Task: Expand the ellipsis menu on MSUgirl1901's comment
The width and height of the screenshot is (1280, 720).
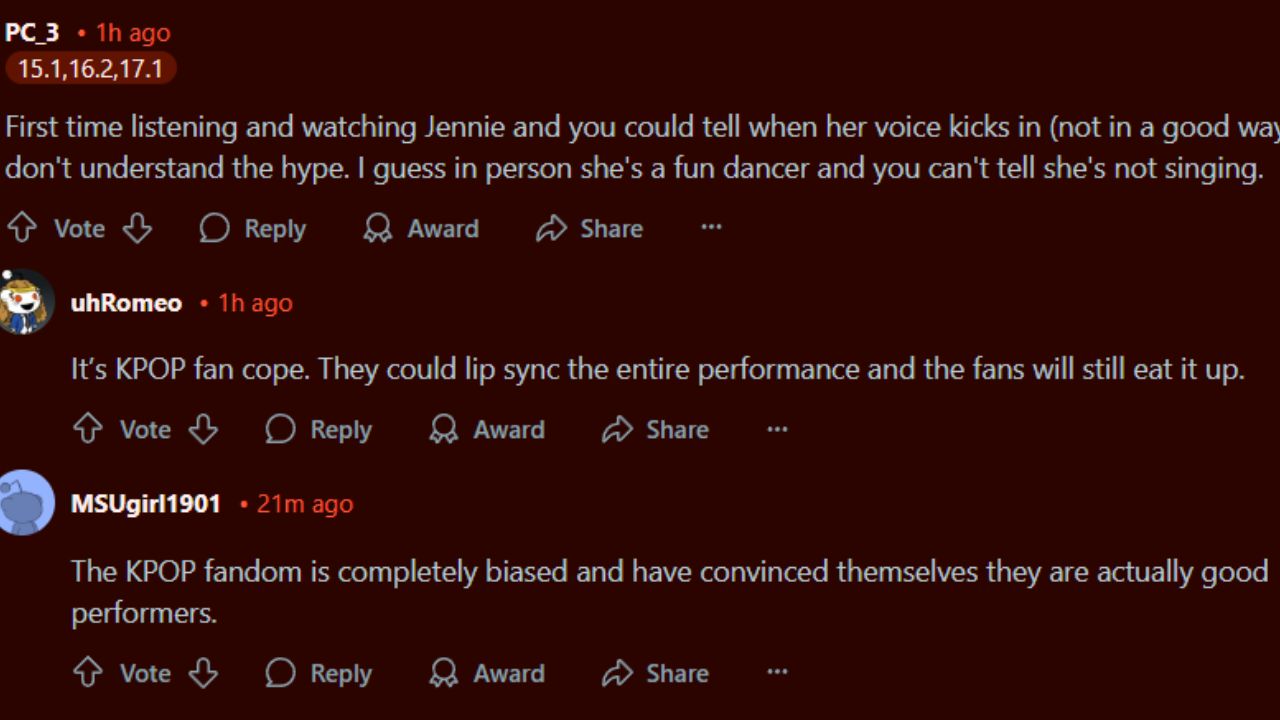Action: coord(777,673)
